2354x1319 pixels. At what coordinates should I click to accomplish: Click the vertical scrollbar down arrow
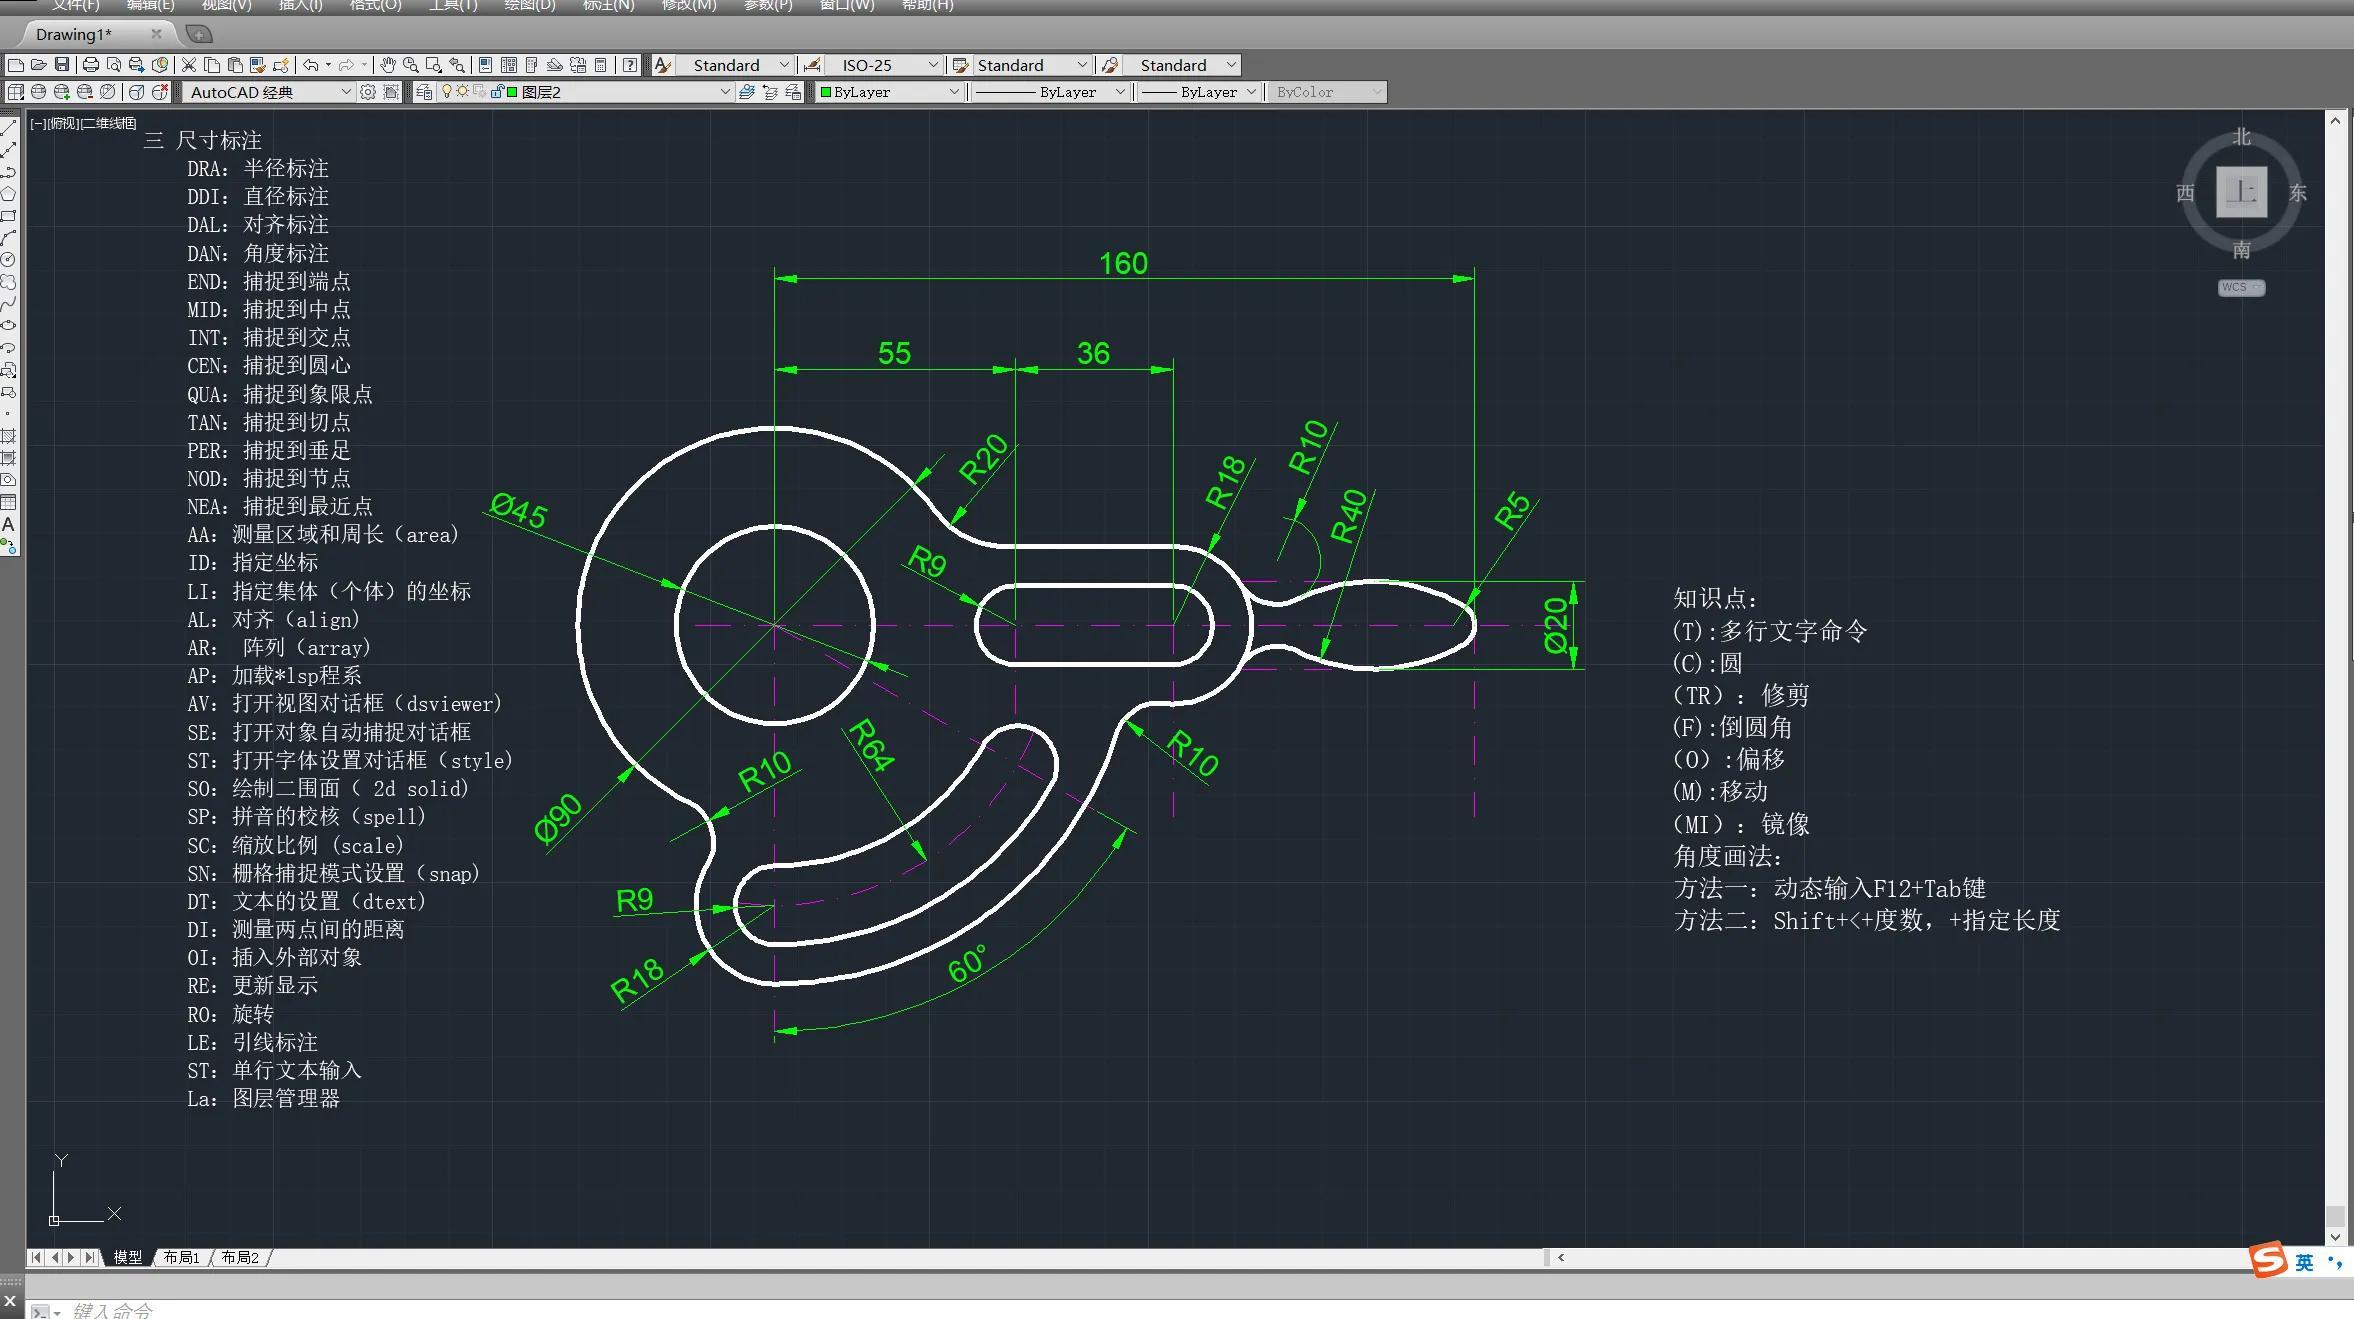tap(2335, 1237)
